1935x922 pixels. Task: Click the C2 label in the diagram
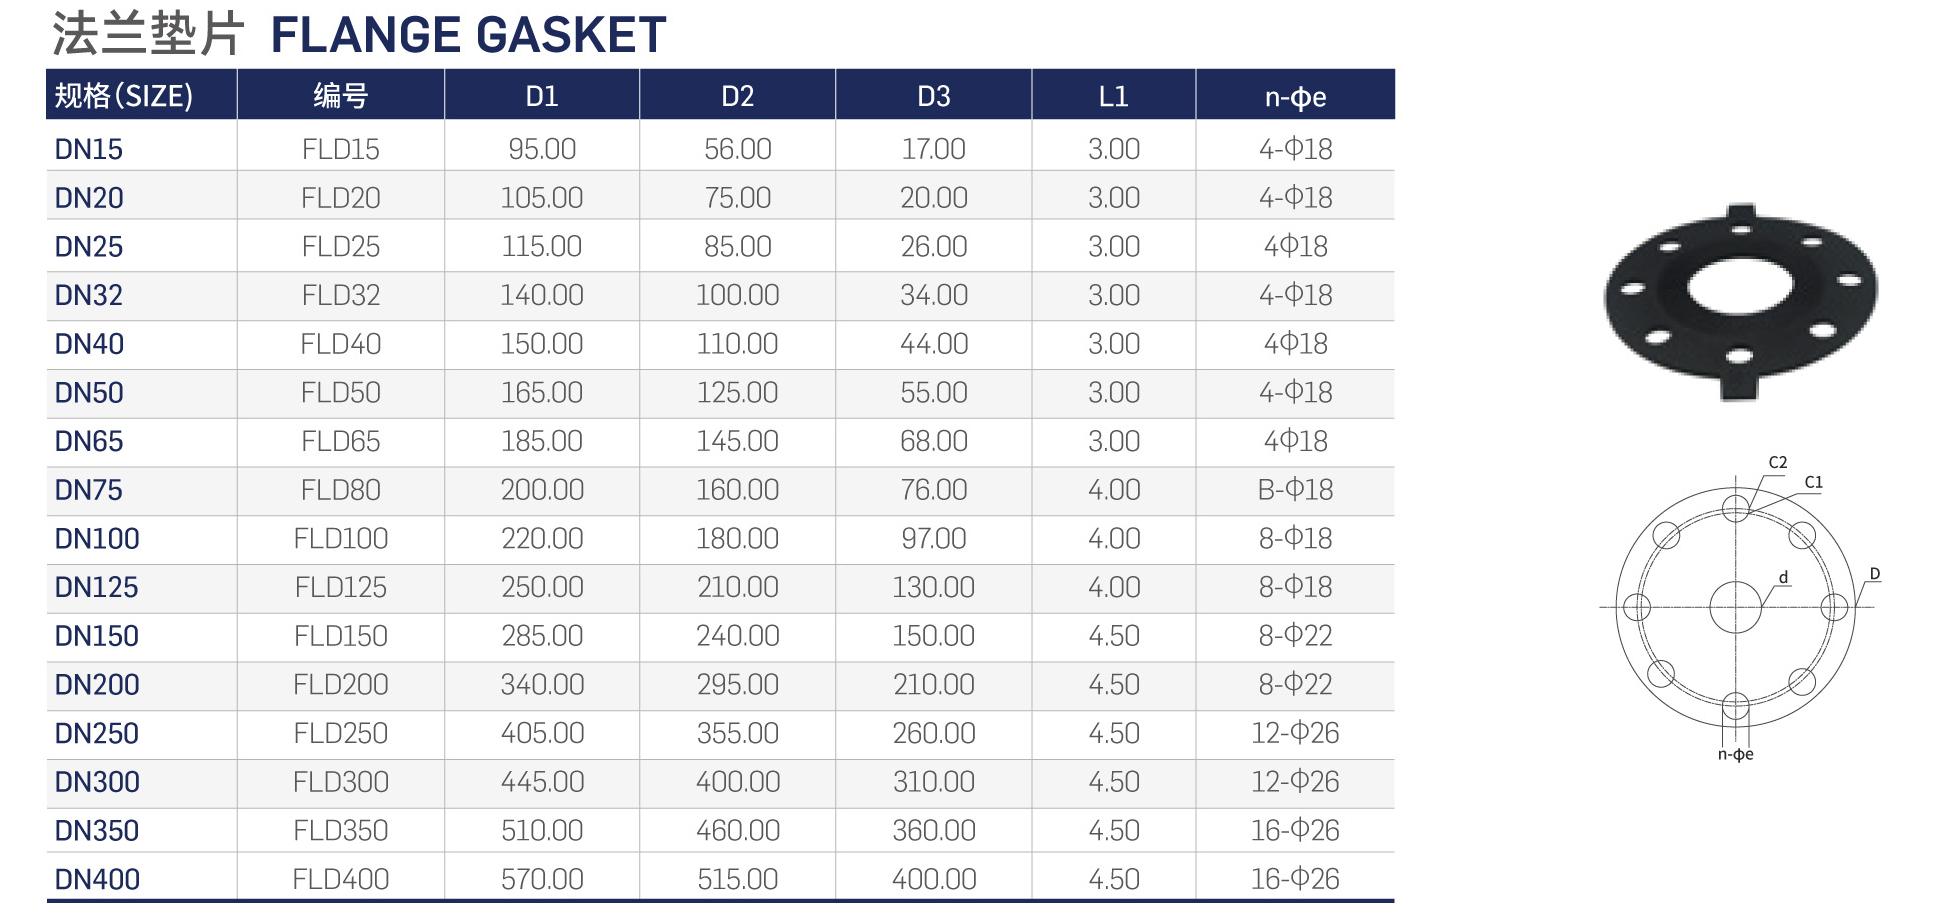click(x=1778, y=463)
